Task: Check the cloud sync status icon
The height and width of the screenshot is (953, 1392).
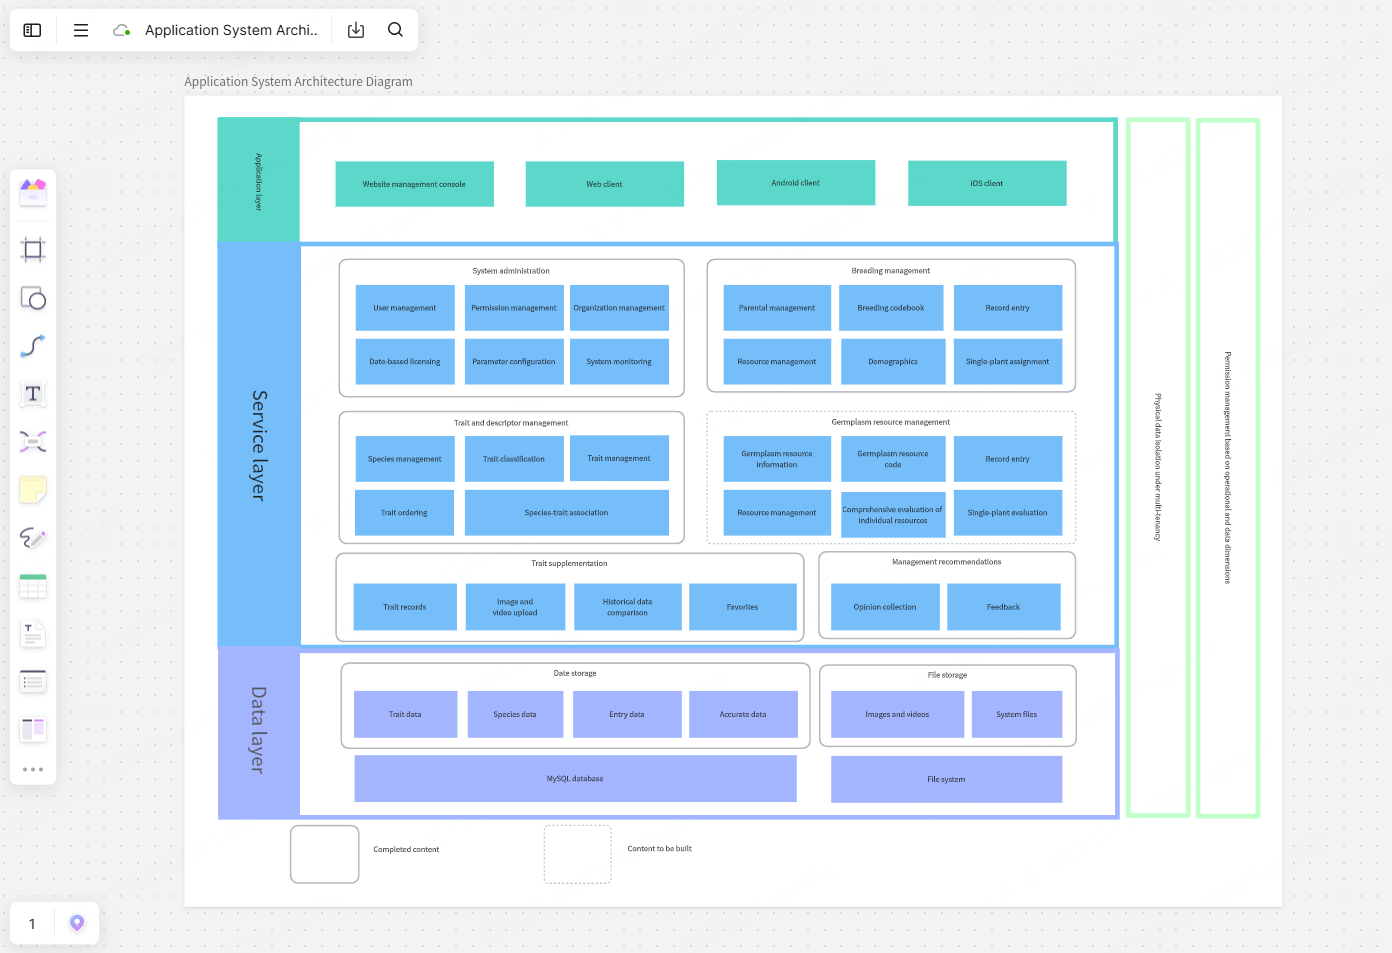Action: tap(122, 30)
